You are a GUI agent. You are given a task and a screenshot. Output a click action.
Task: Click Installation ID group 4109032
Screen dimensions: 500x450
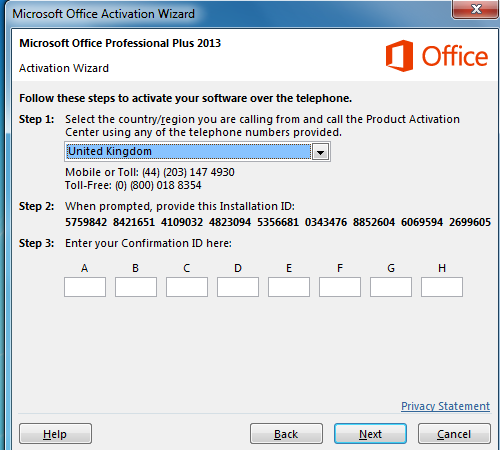(x=182, y=222)
